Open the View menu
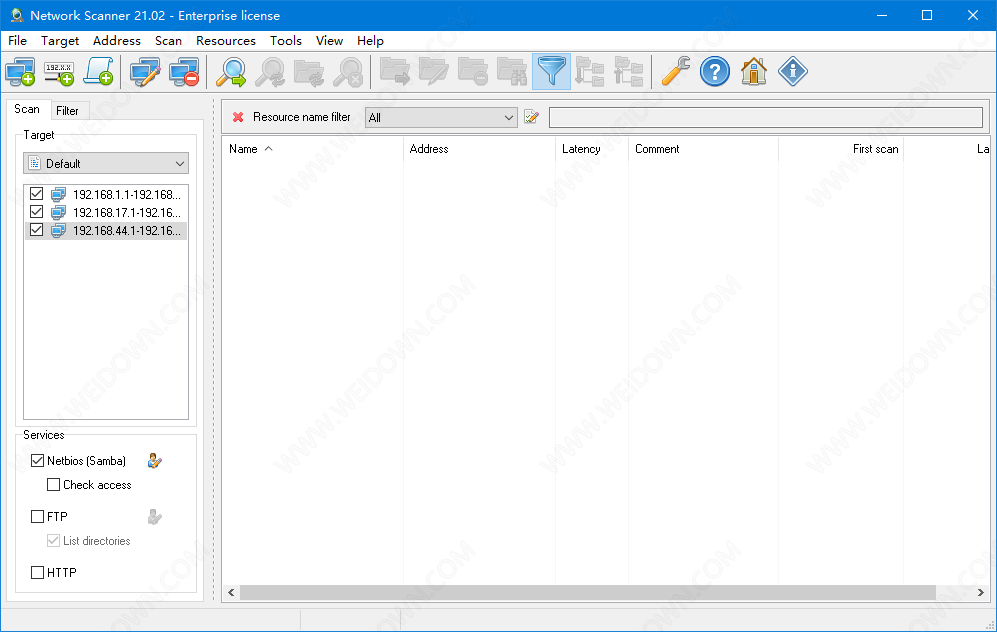 click(329, 41)
